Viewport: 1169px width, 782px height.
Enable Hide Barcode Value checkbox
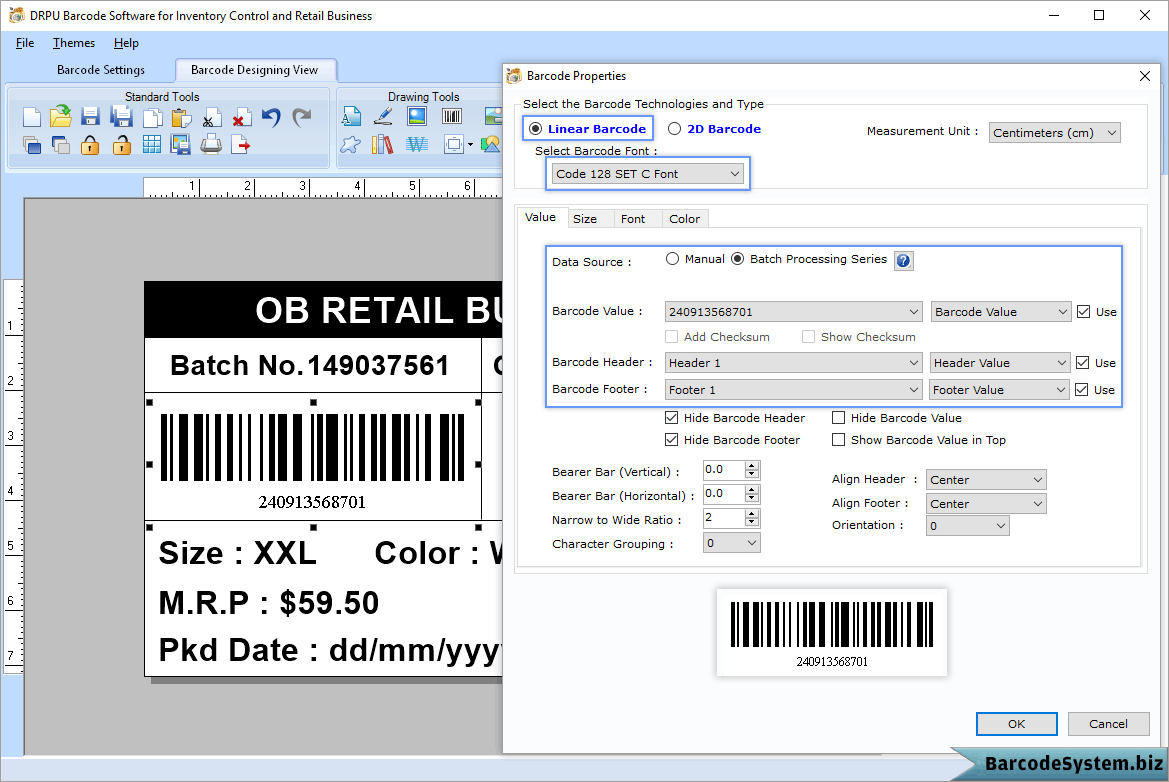tap(839, 417)
